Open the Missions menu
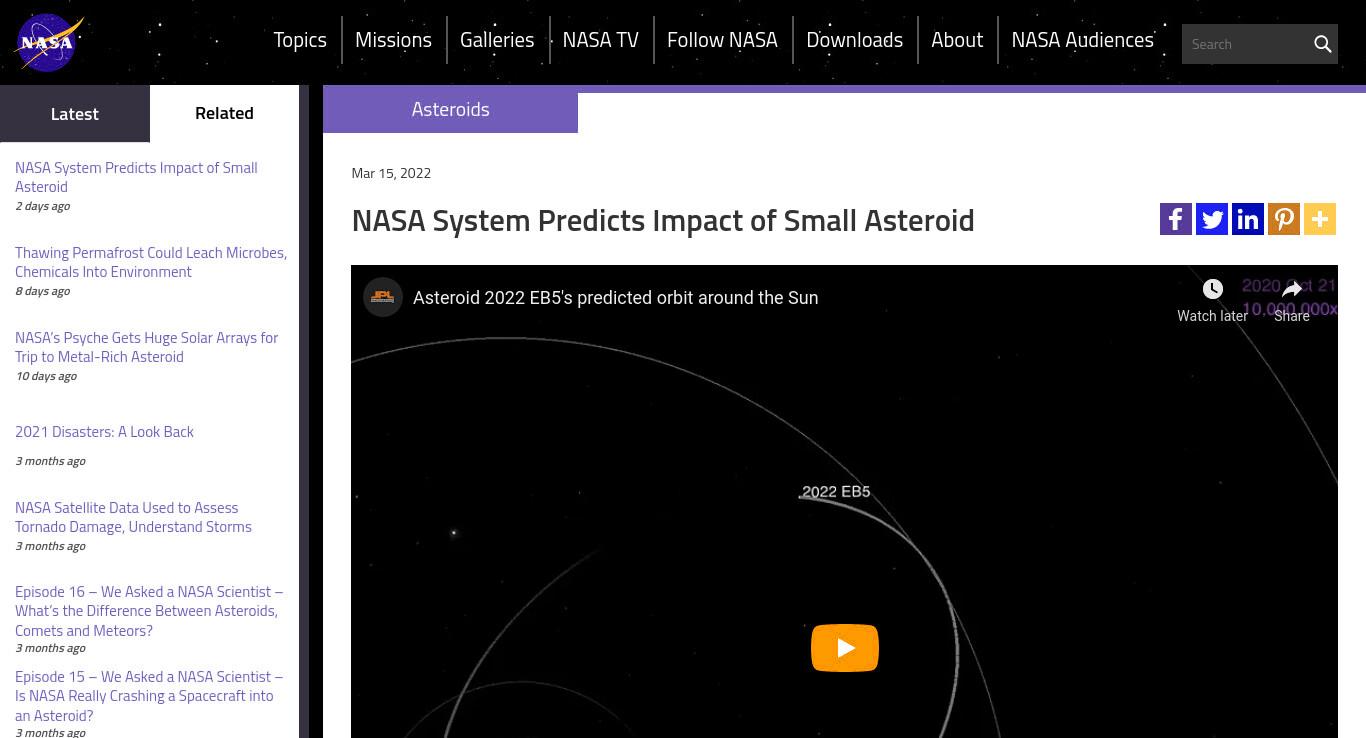Screen dimensions: 1366x738 coord(393,40)
